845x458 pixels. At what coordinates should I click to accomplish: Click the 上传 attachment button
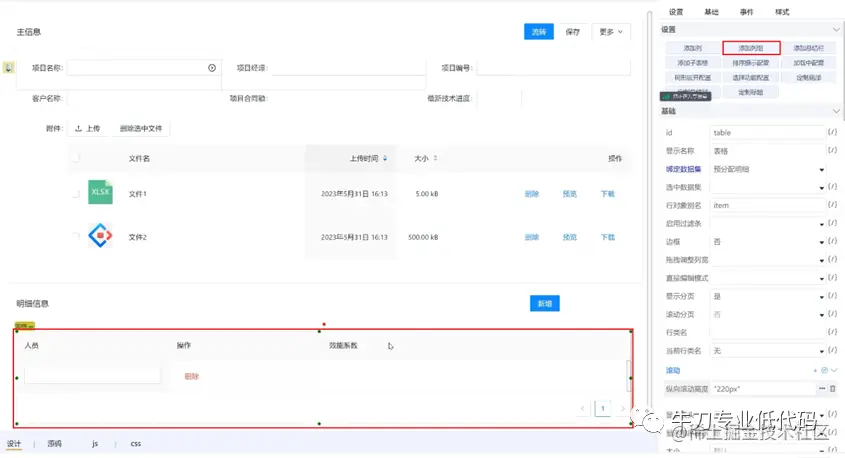tap(87, 128)
